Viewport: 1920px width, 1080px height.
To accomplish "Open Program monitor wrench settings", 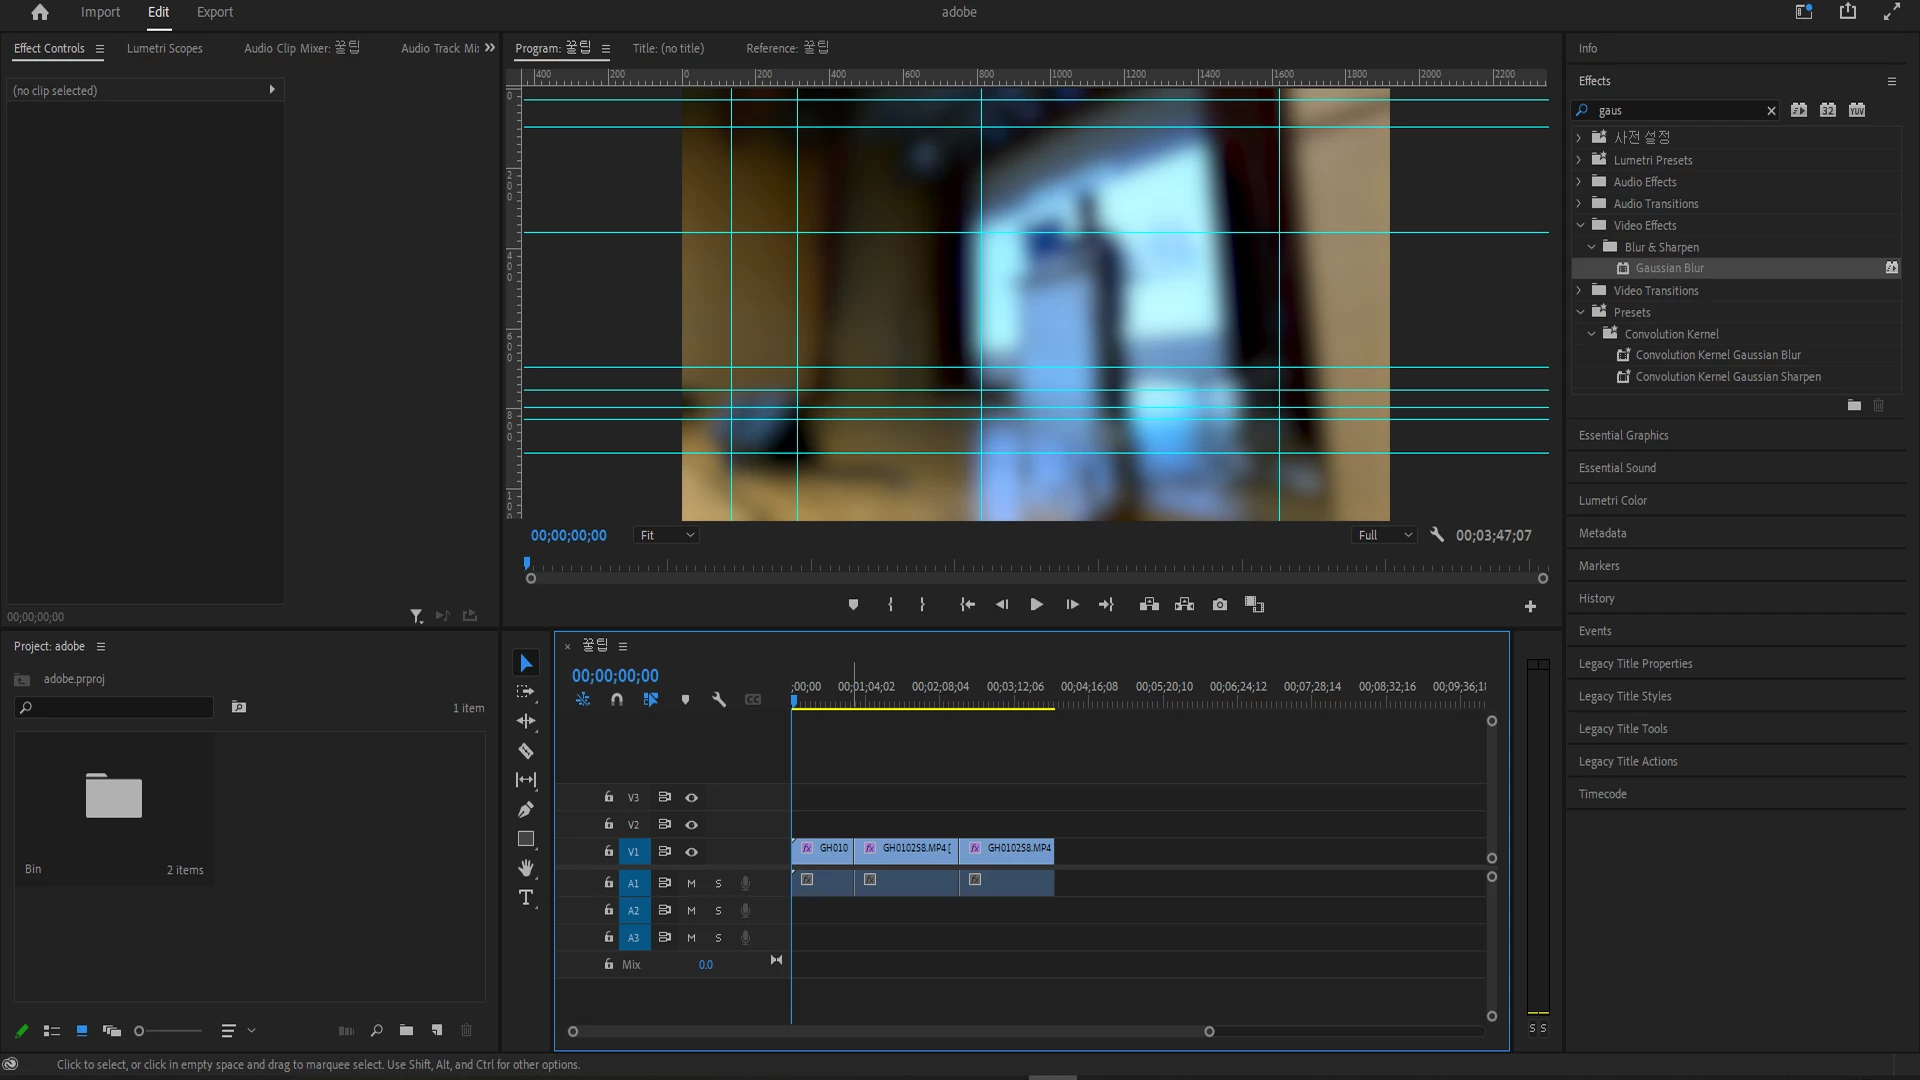I will tap(1437, 535).
